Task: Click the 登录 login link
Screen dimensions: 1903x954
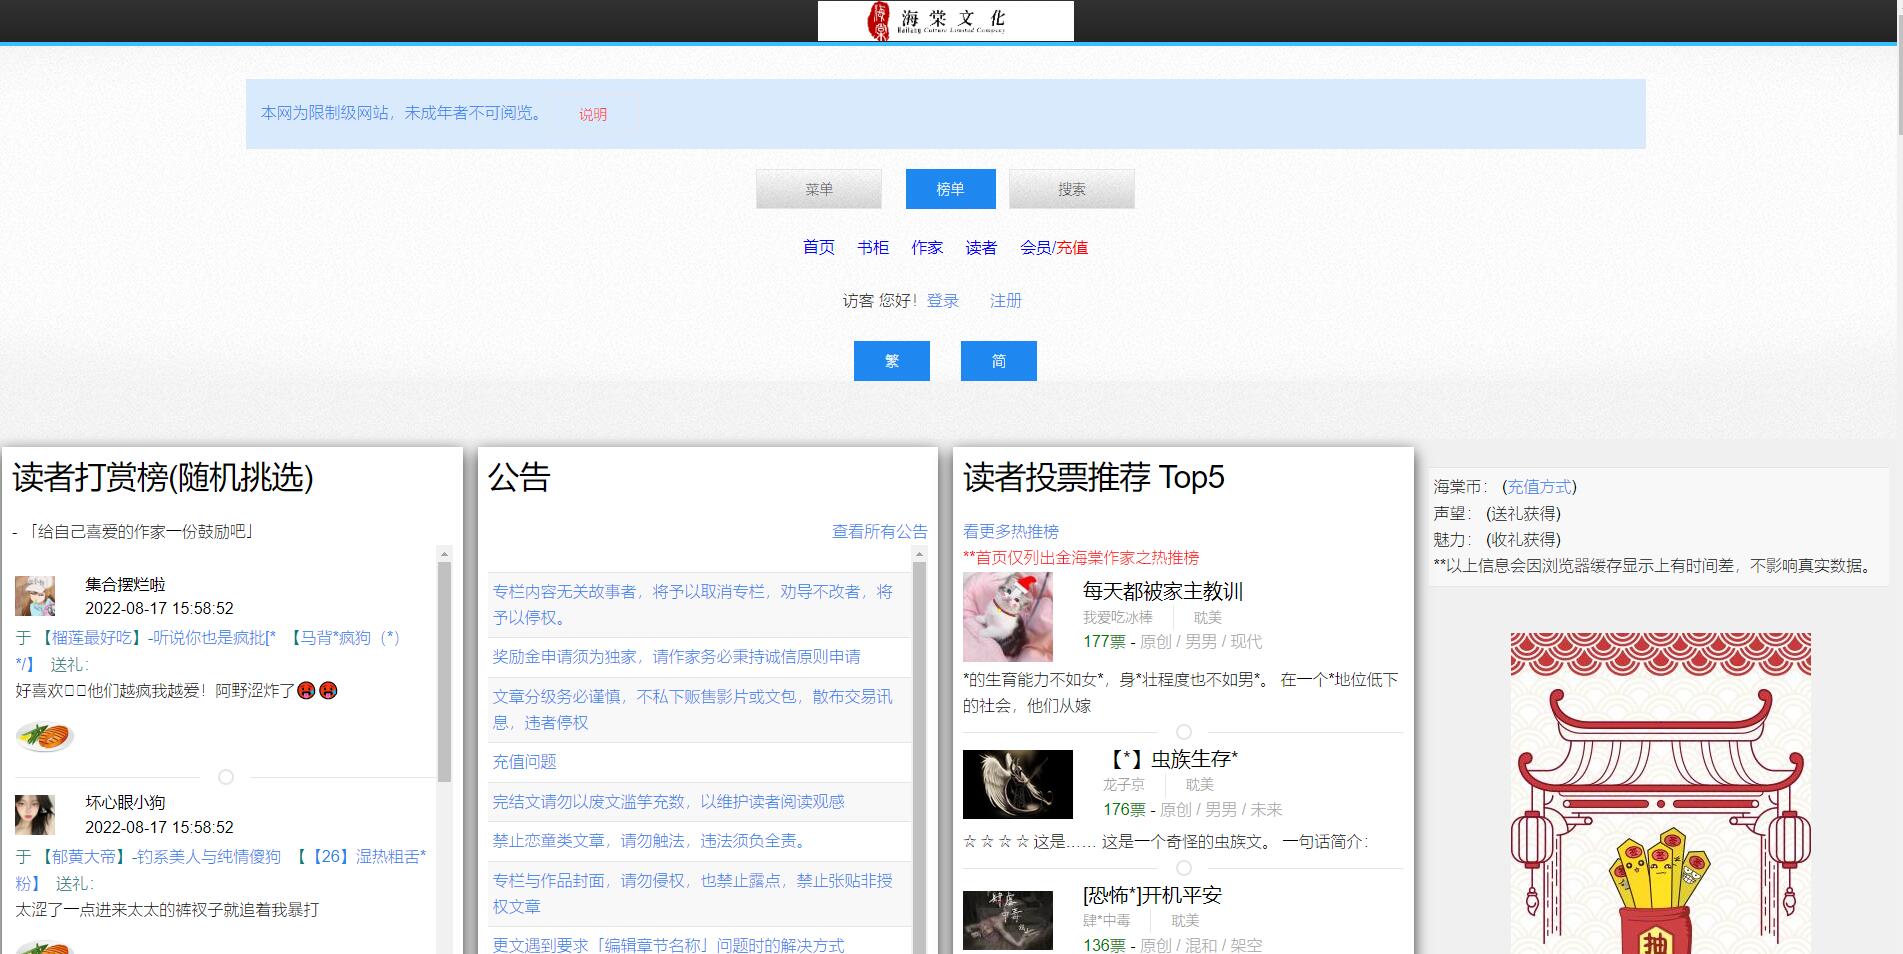Action: (x=942, y=300)
